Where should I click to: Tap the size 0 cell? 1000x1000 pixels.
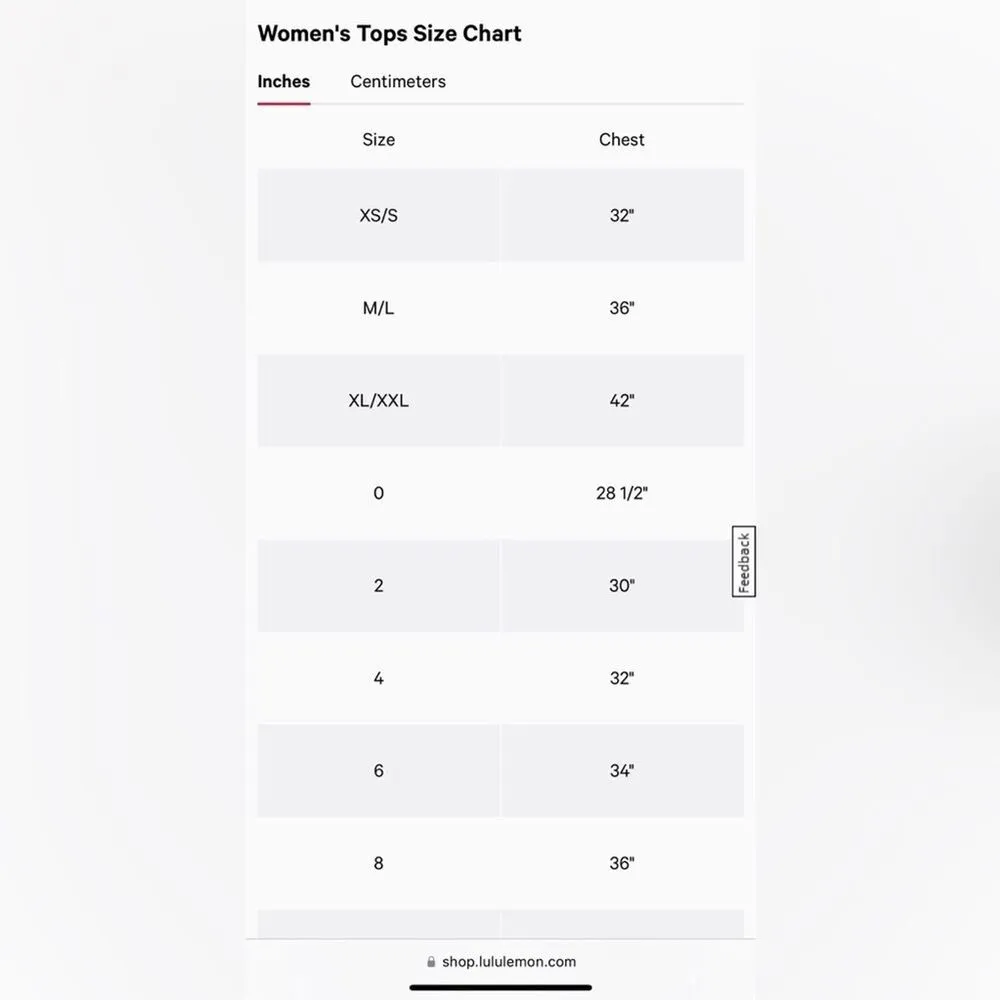(378, 493)
